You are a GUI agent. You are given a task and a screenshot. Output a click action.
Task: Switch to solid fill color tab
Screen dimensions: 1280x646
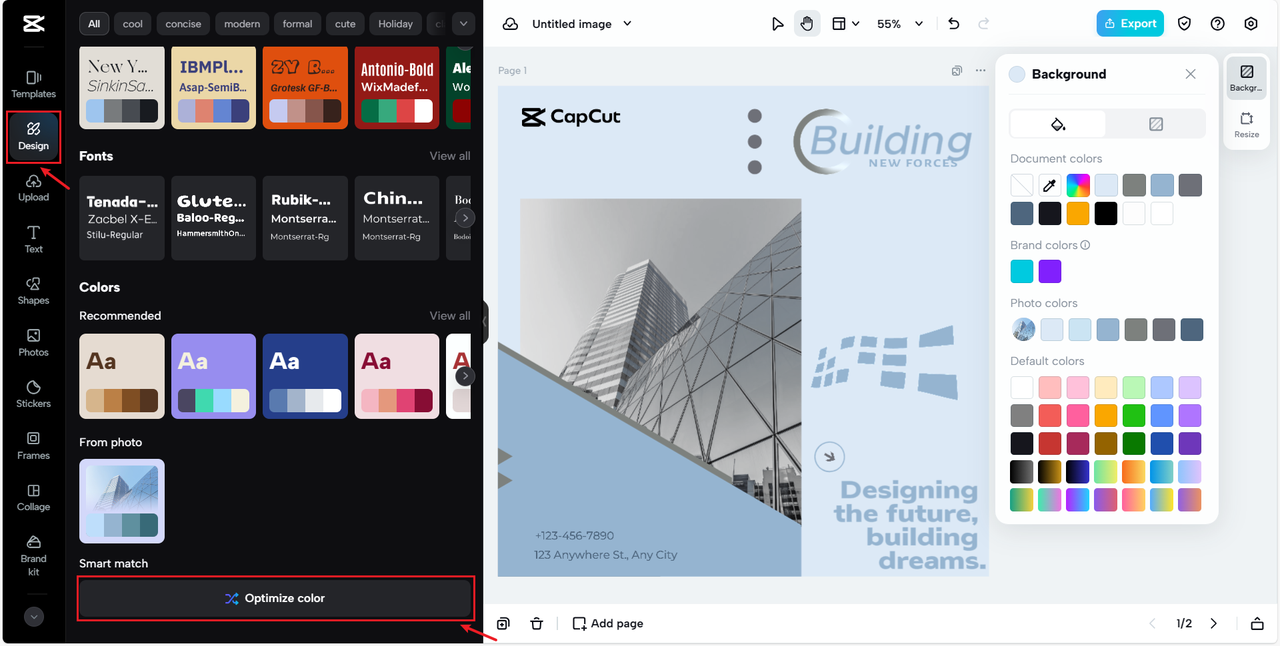(x=1058, y=124)
